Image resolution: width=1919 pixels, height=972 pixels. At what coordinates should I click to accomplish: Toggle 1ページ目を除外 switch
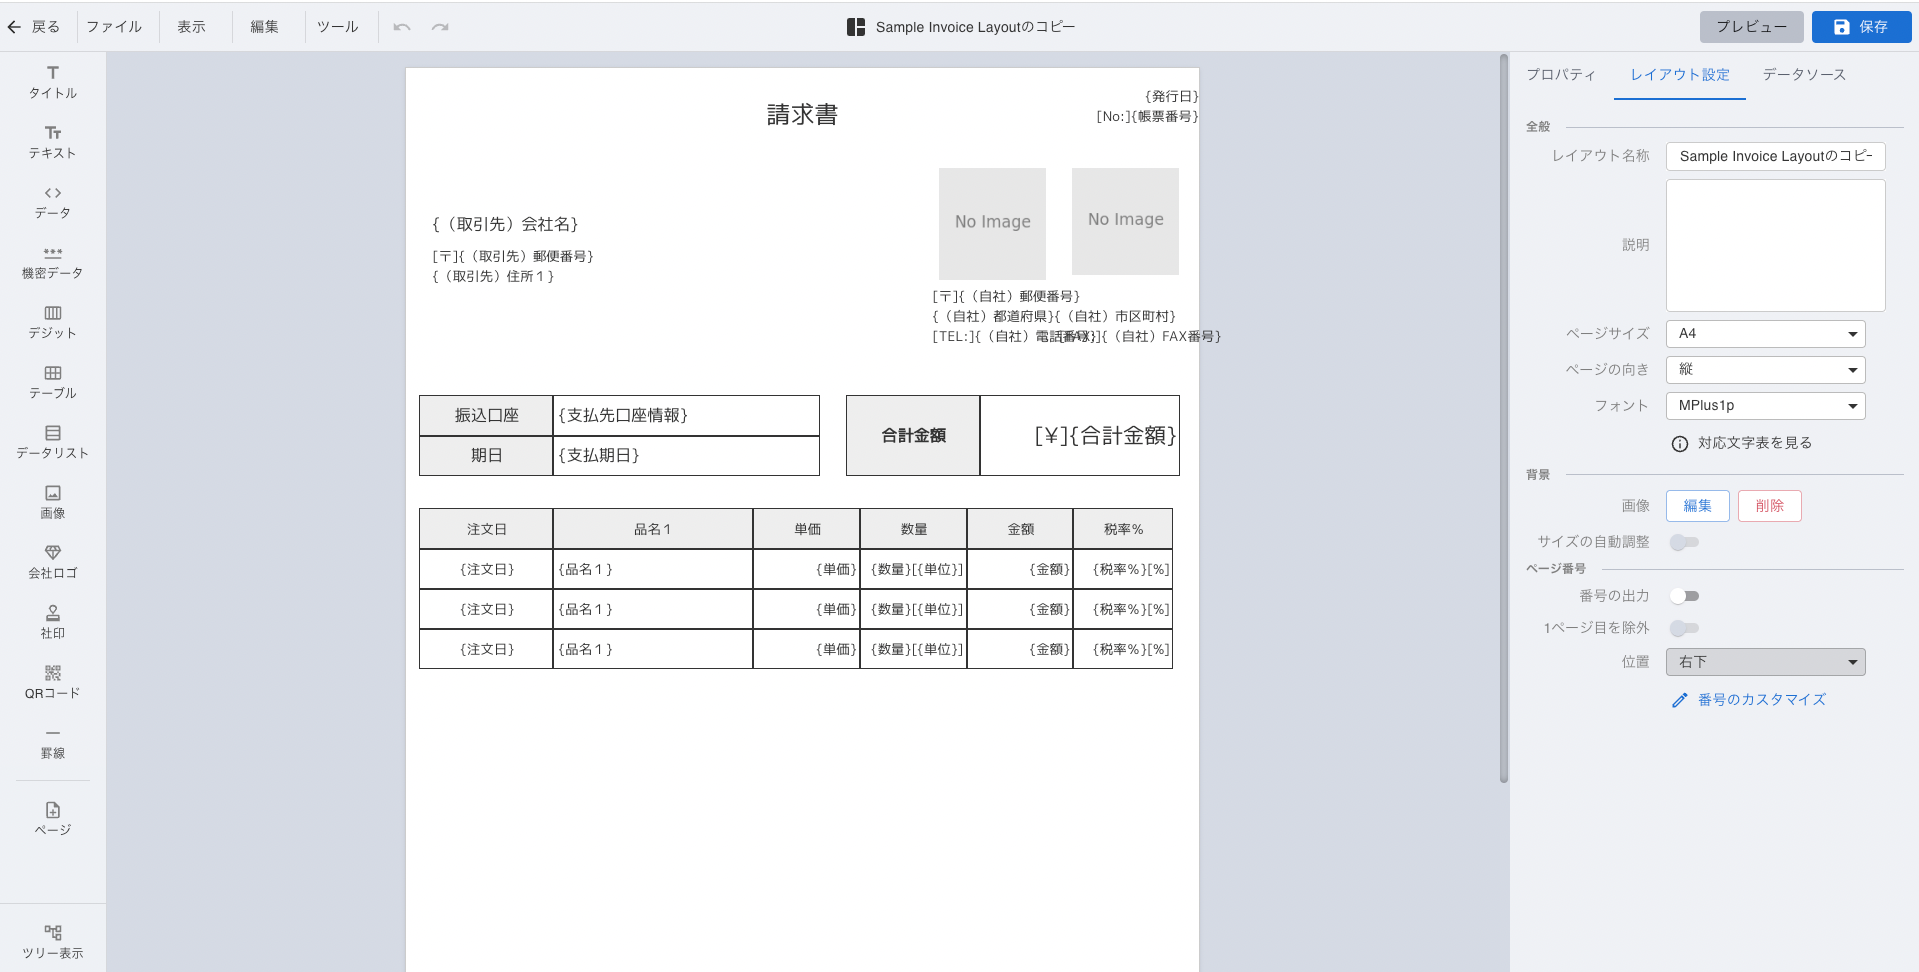[1684, 628]
